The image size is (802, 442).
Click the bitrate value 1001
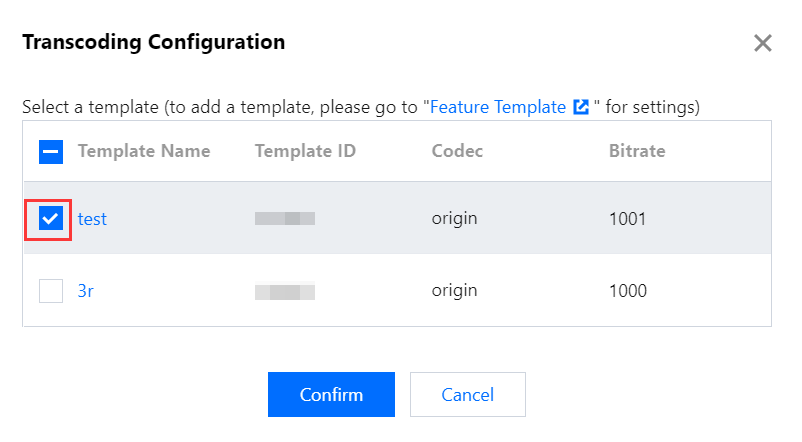[x=627, y=219]
